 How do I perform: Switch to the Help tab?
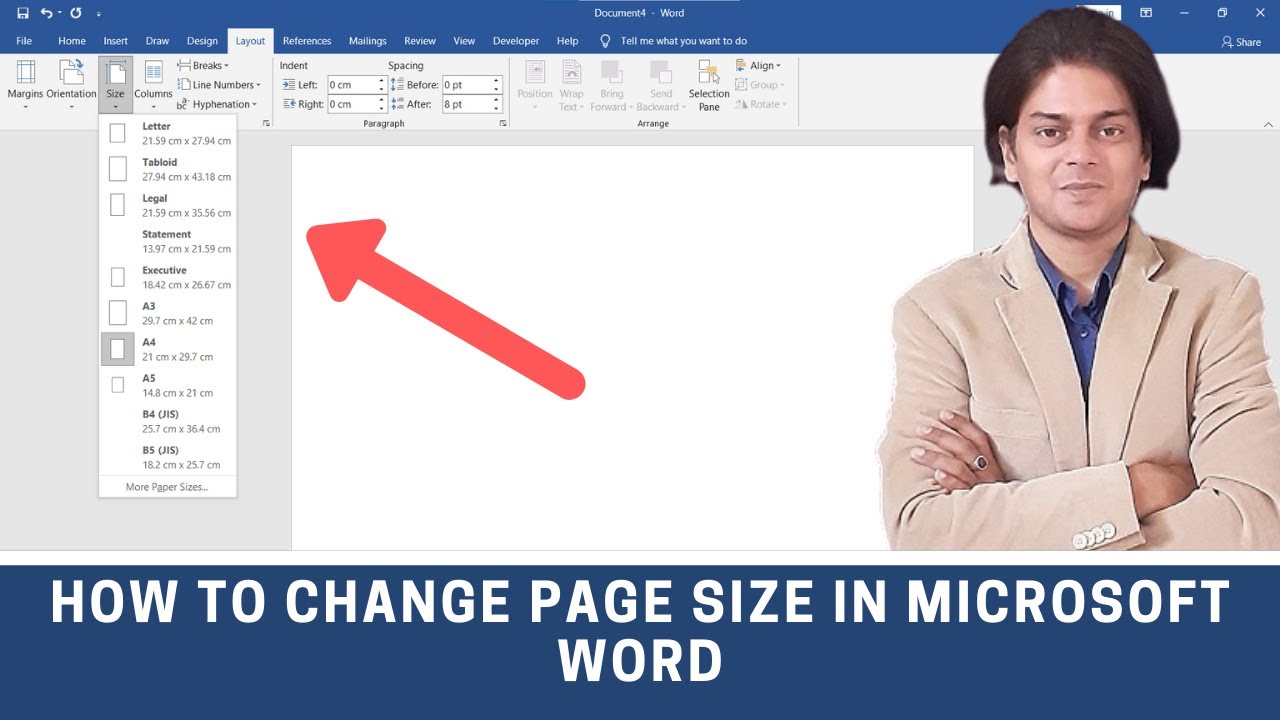pos(567,41)
